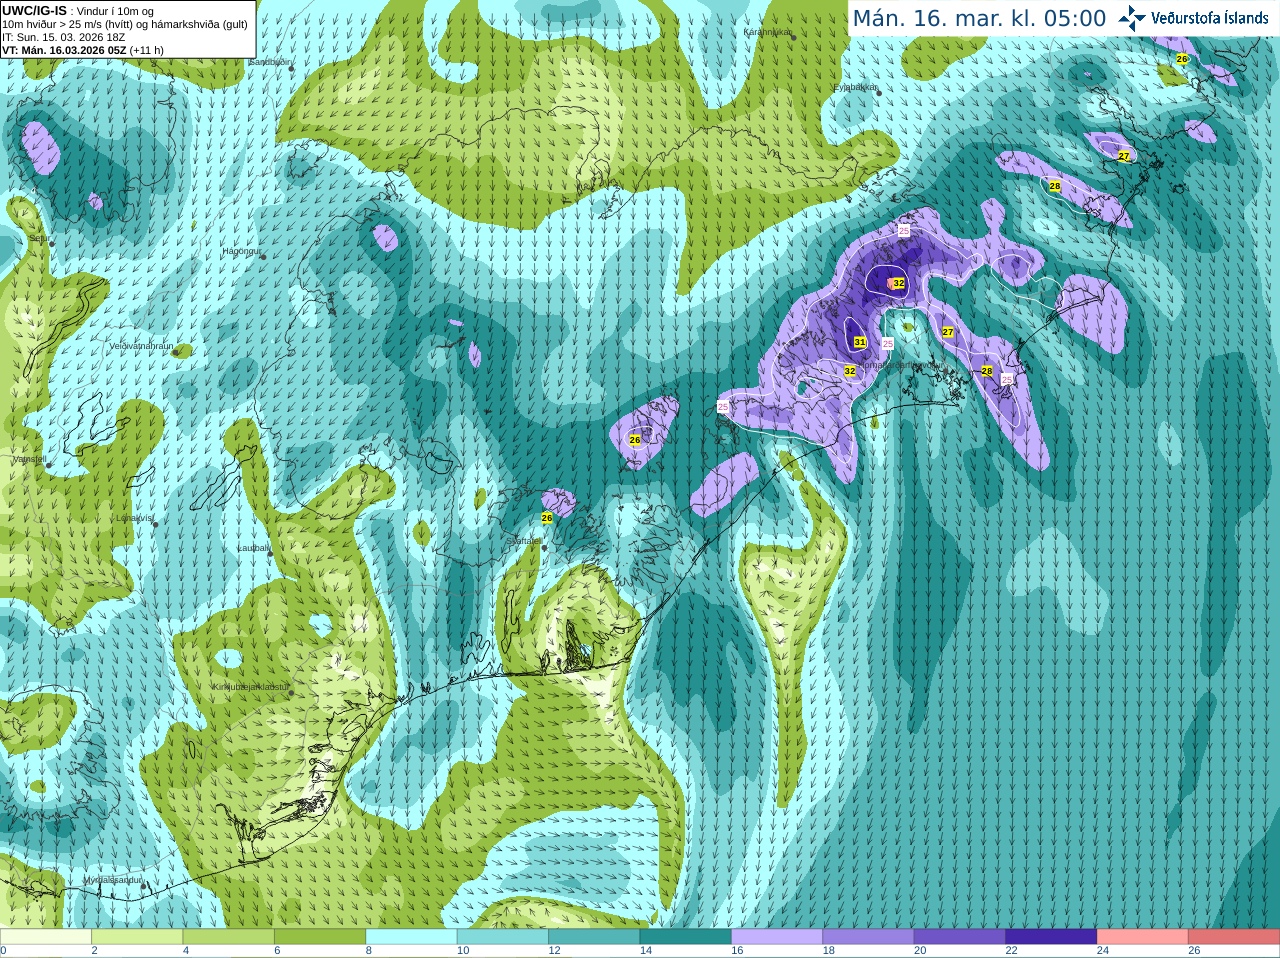Pick the 22–24 m/s dark indigo legend swatch
Screen dimensions: 1280x958
coord(1051,937)
